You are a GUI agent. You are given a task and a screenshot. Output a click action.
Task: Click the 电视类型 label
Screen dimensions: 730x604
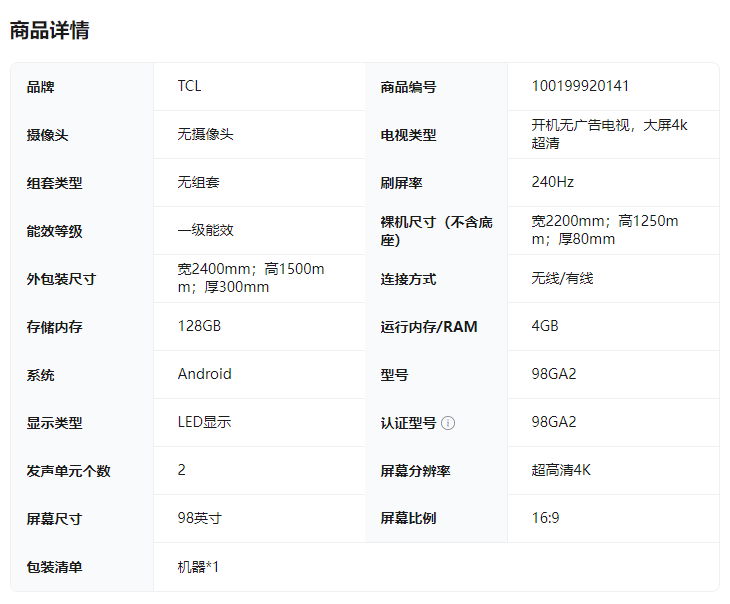point(408,135)
